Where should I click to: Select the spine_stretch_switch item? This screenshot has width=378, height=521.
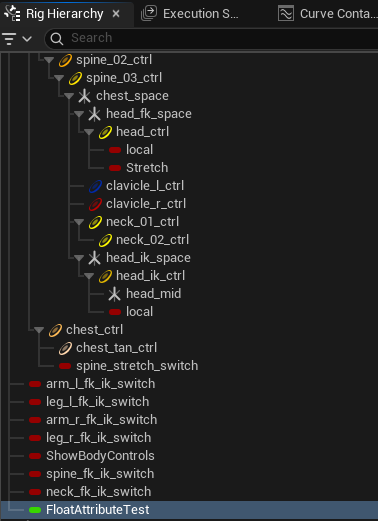[137, 366]
